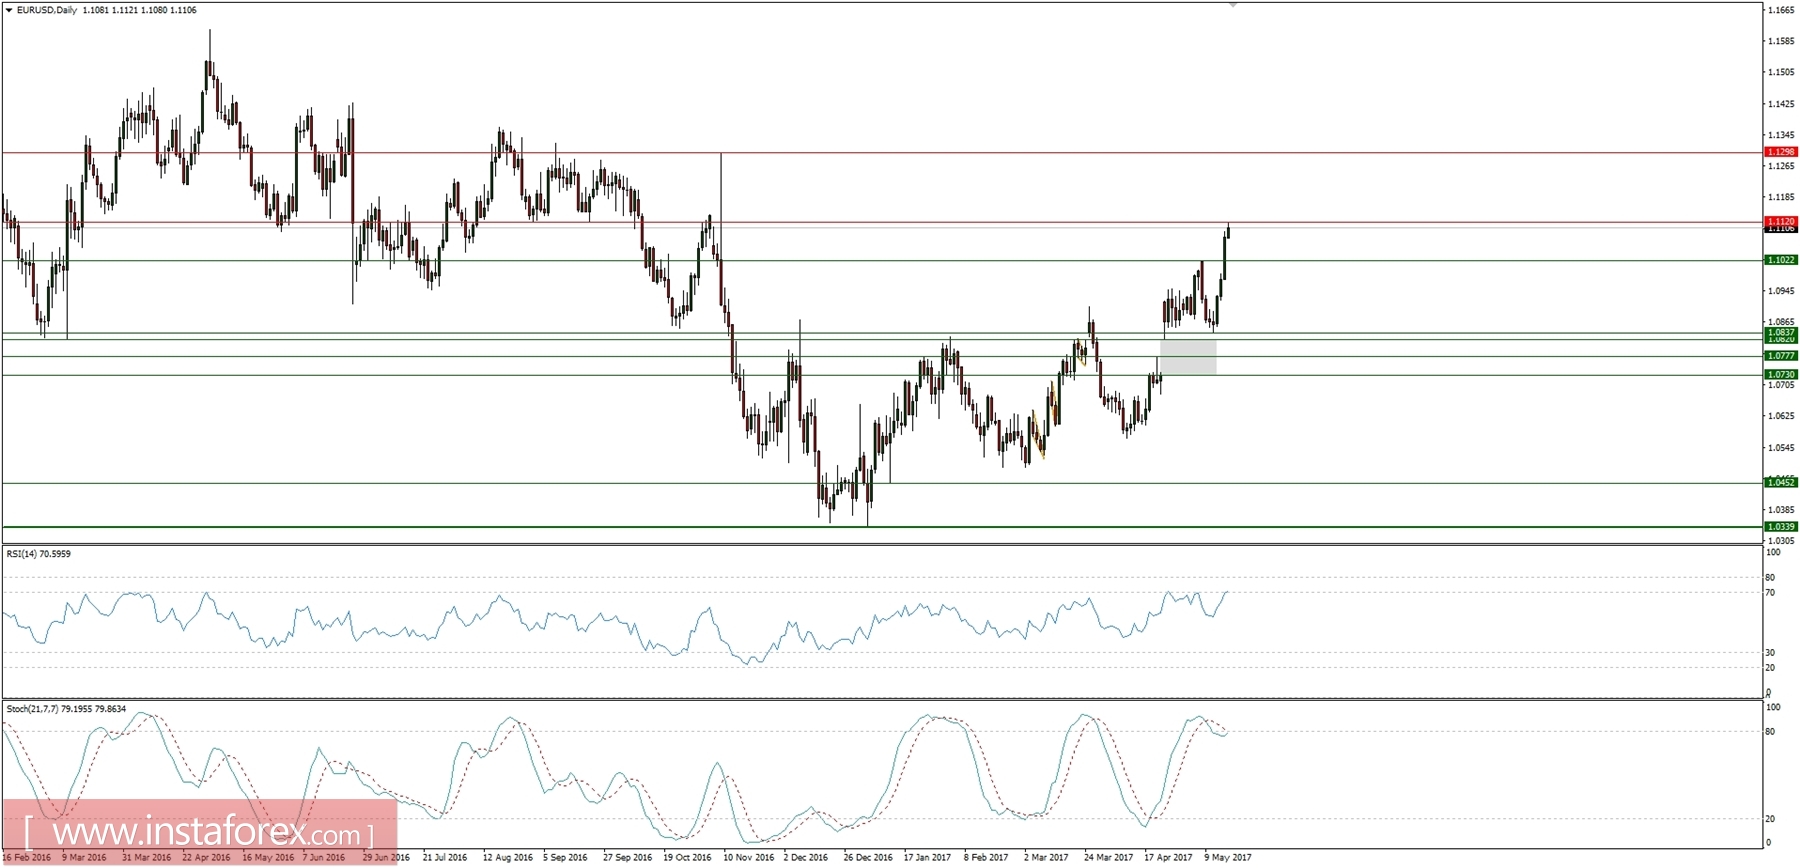Screen dimensions: 1800x868
Task: Click the RSI(14) 70.5959 indicator label
Action: (39, 554)
